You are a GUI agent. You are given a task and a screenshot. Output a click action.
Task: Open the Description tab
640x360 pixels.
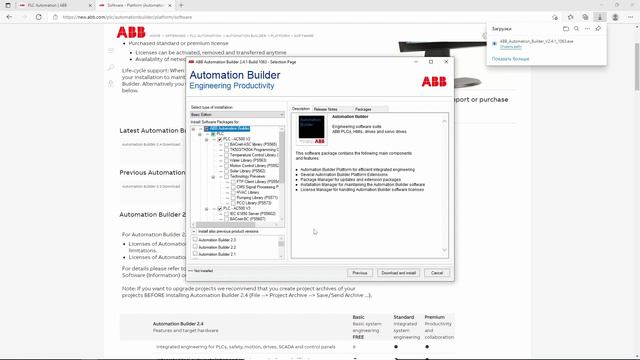tap(301, 109)
